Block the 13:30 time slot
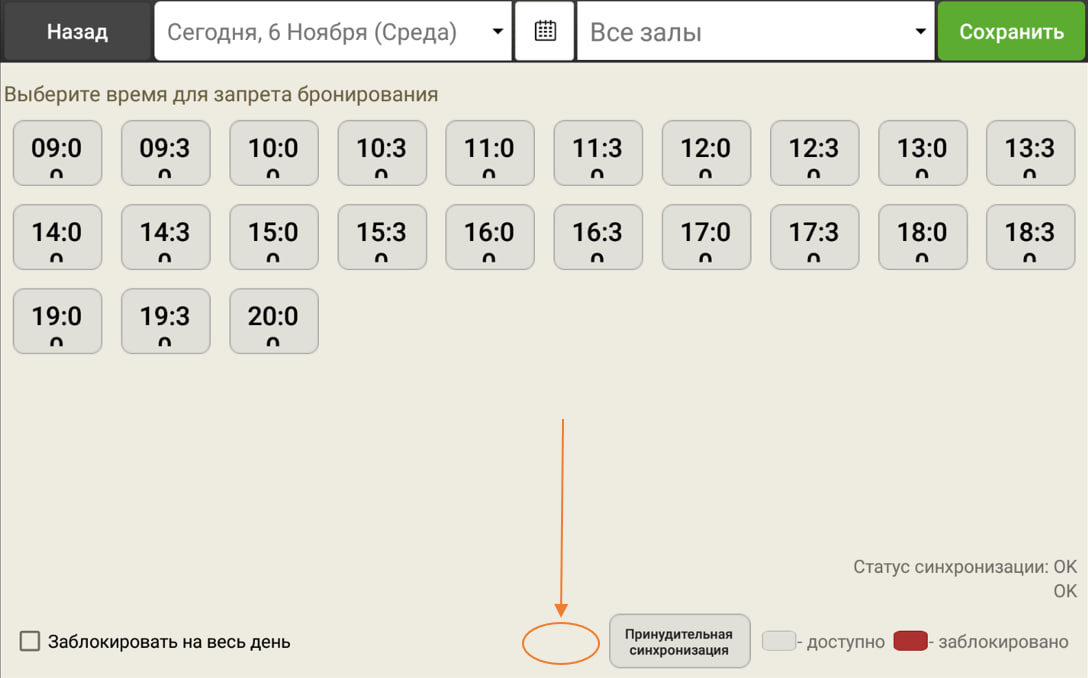The height and width of the screenshot is (678, 1088). [x=1030, y=153]
